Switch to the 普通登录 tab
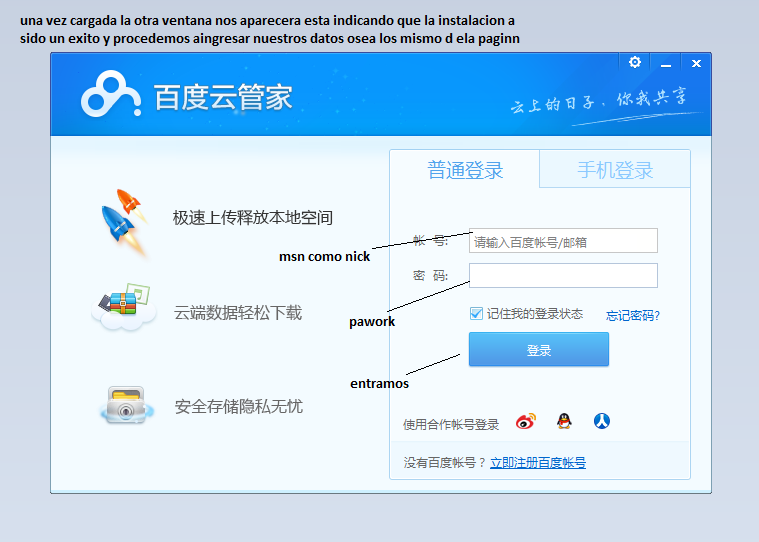 click(x=465, y=170)
